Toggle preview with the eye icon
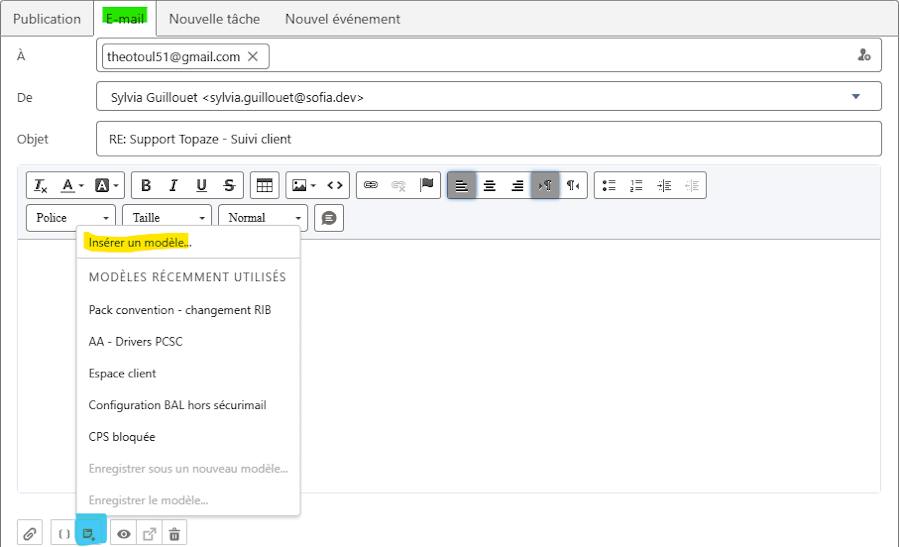Screen dimensions: 900x547 (123, 534)
